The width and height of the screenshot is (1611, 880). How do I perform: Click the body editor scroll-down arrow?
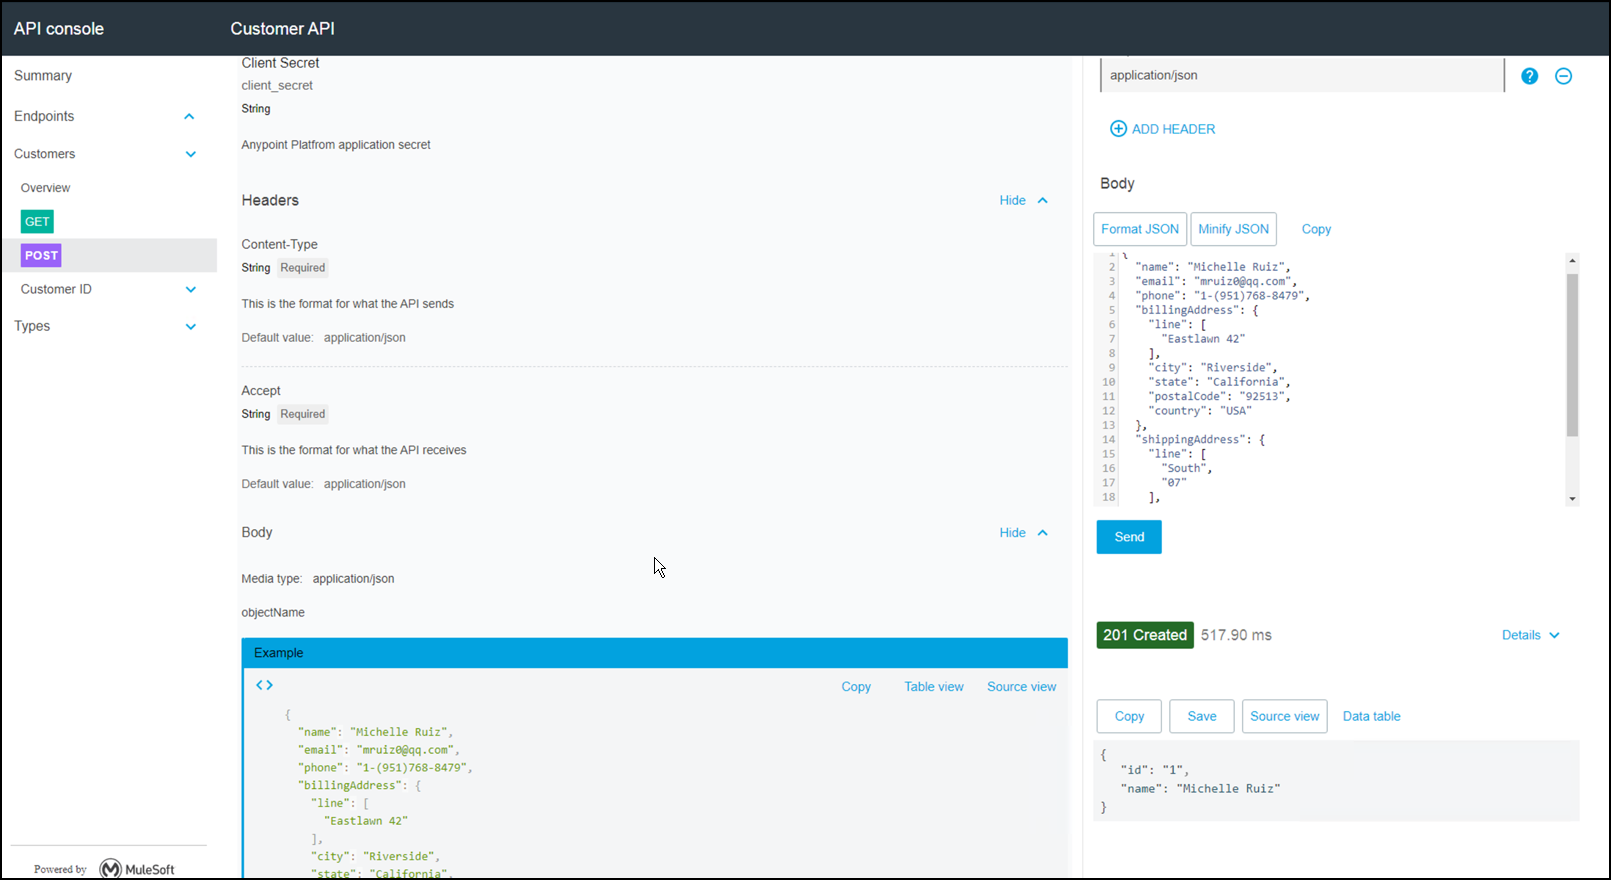[1572, 498]
